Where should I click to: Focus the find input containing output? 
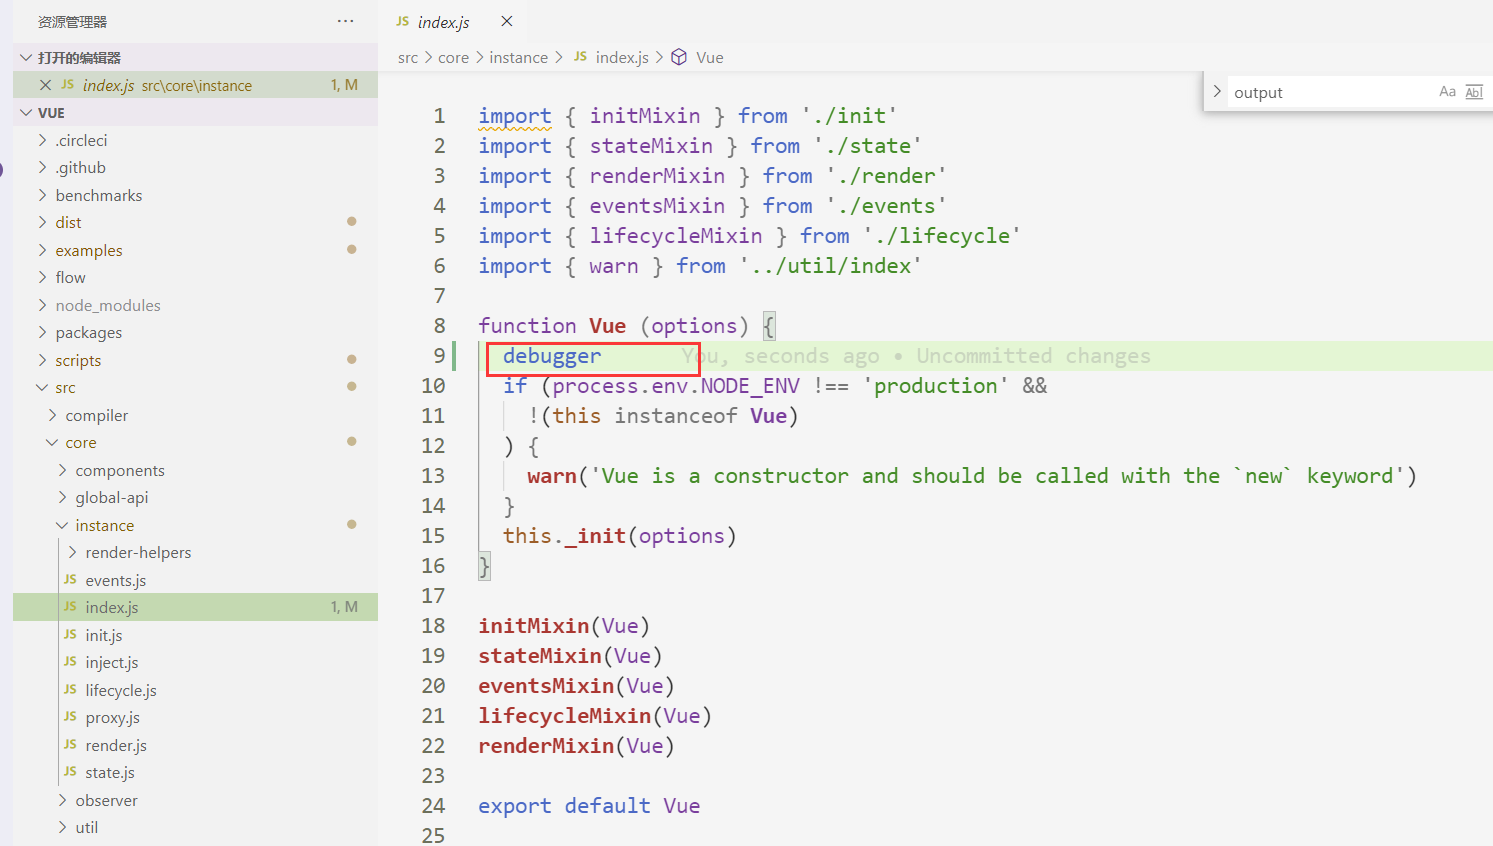click(1330, 92)
